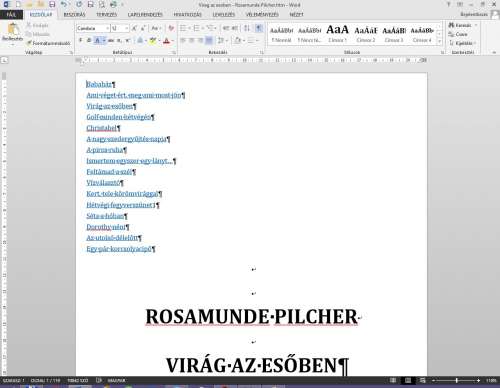Screen dimensions: 500x388
Task: Click the horizontal ruler above the page
Action: coord(252,60)
